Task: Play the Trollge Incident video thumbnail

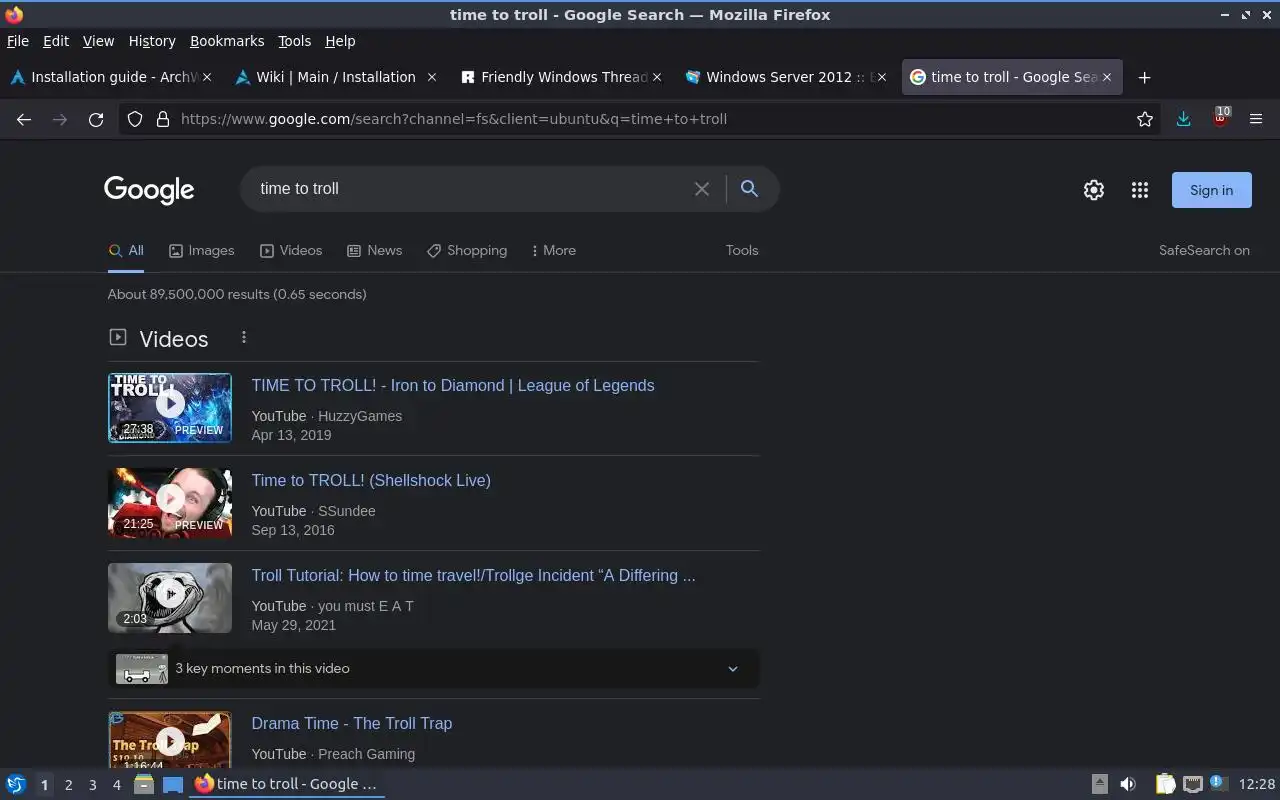Action: [x=170, y=598]
